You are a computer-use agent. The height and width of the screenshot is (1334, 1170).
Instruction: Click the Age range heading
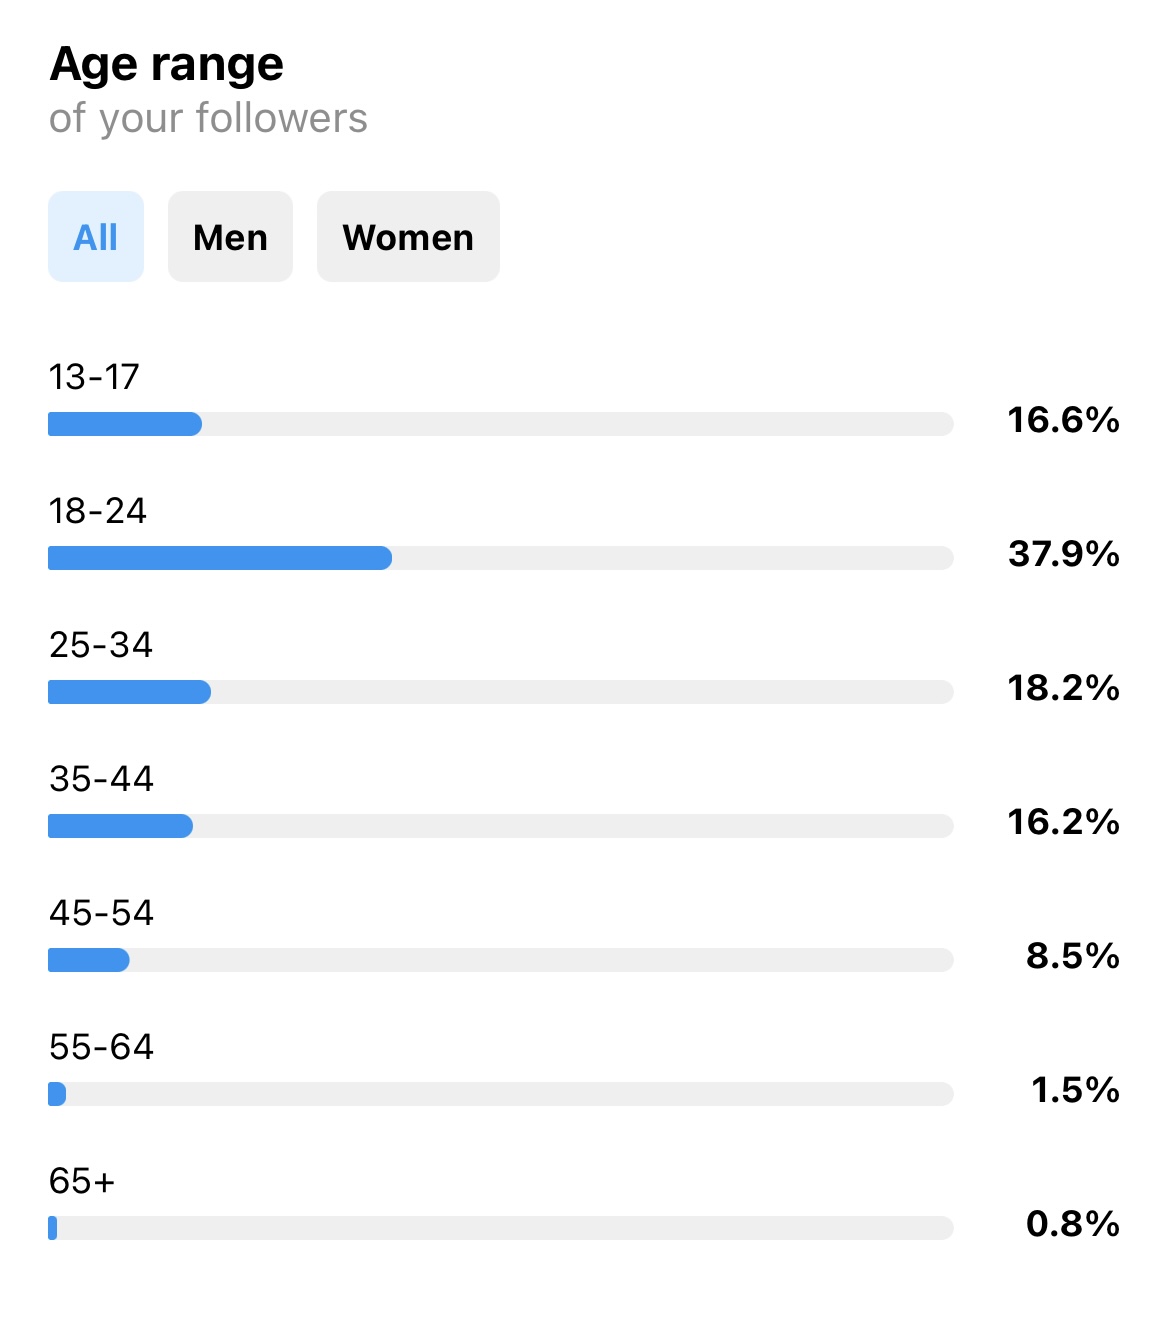pos(167,66)
